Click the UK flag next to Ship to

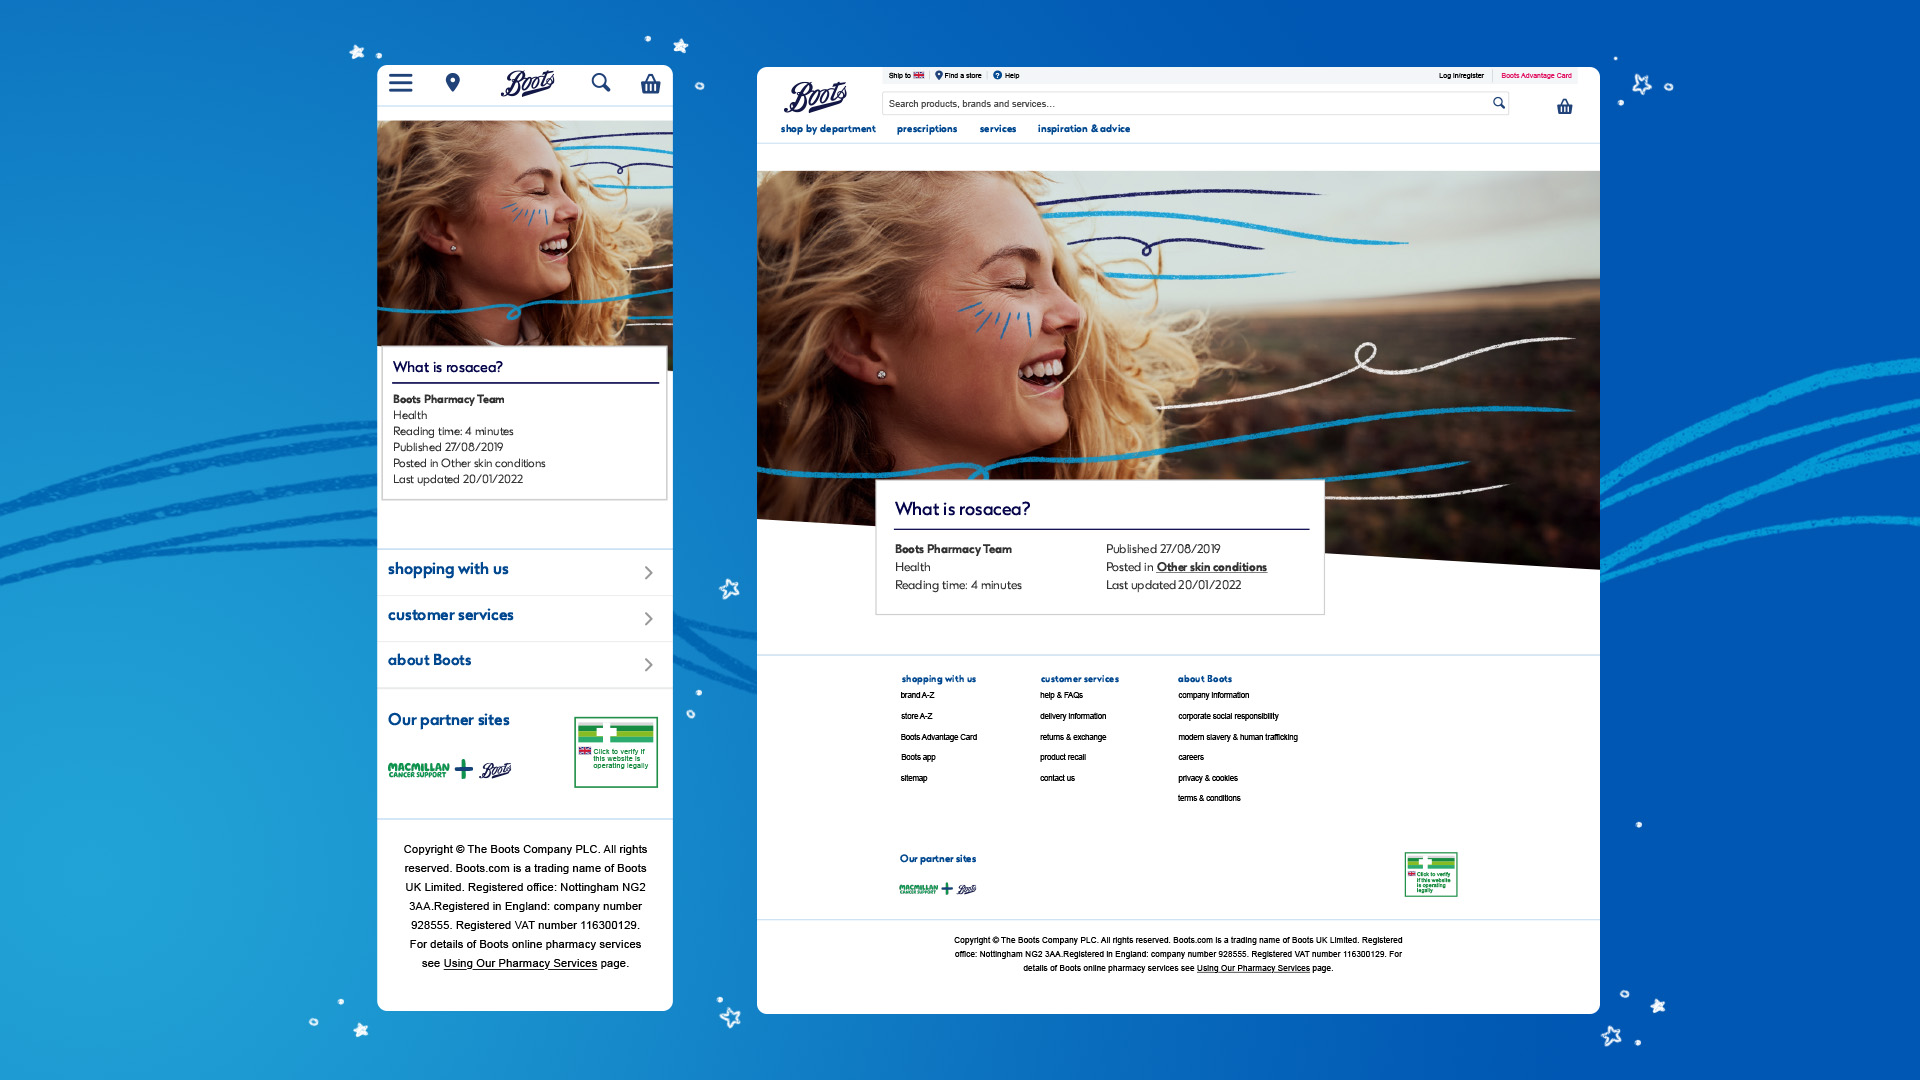click(919, 75)
